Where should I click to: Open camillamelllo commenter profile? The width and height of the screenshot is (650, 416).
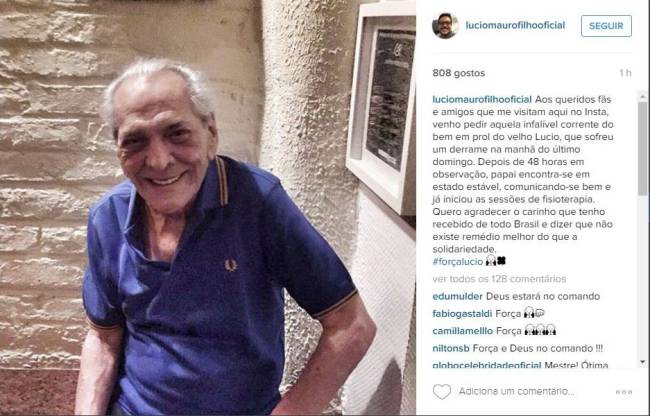[462, 331]
